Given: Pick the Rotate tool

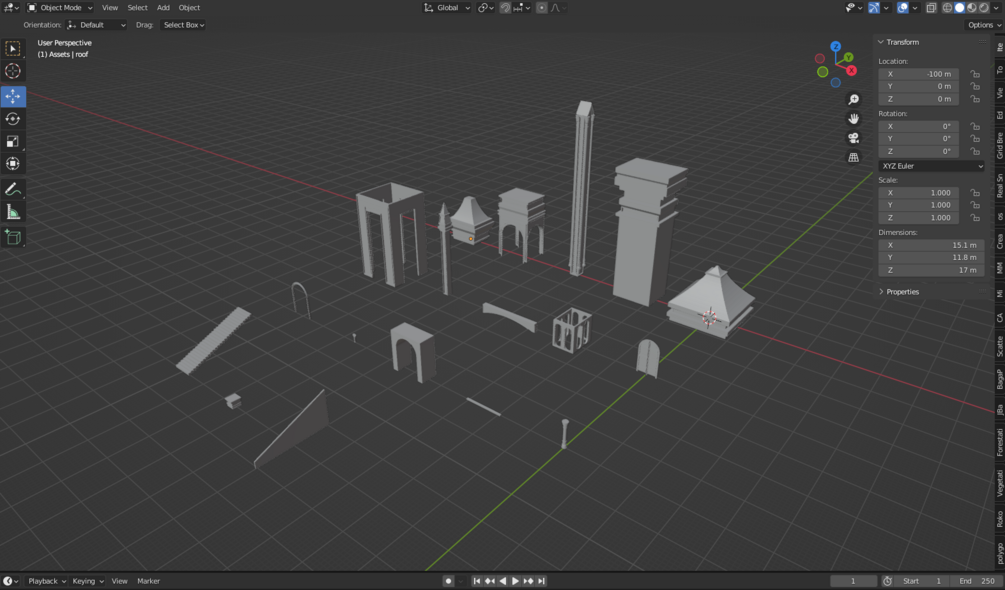Looking at the screenshot, I should [13, 119].
